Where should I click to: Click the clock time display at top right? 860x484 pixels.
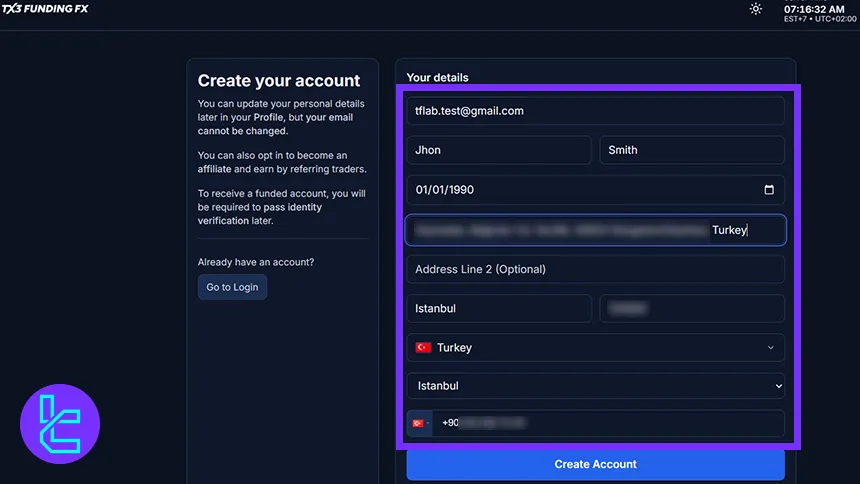coord(814,10)
